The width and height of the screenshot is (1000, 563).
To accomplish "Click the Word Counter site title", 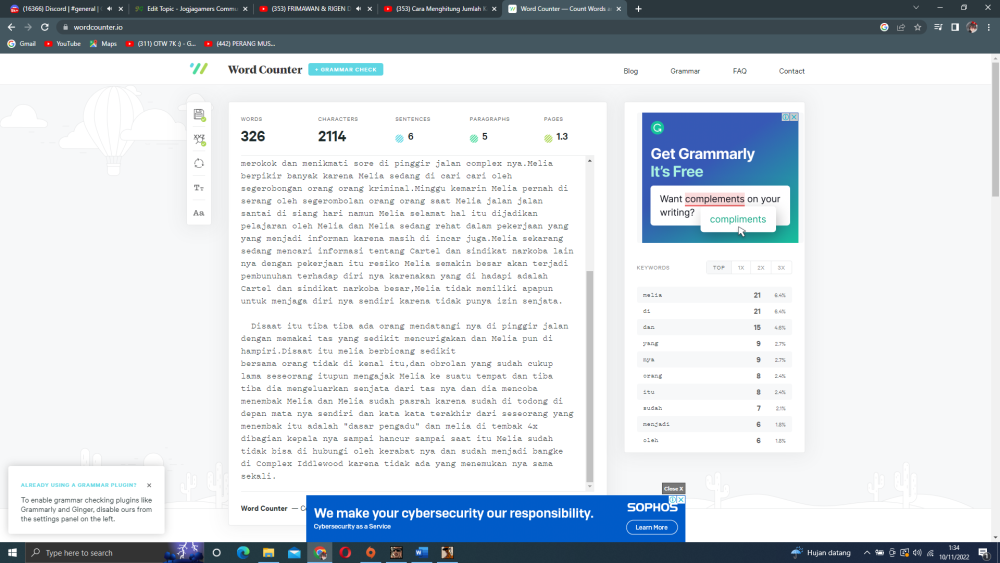I will 265,69.
